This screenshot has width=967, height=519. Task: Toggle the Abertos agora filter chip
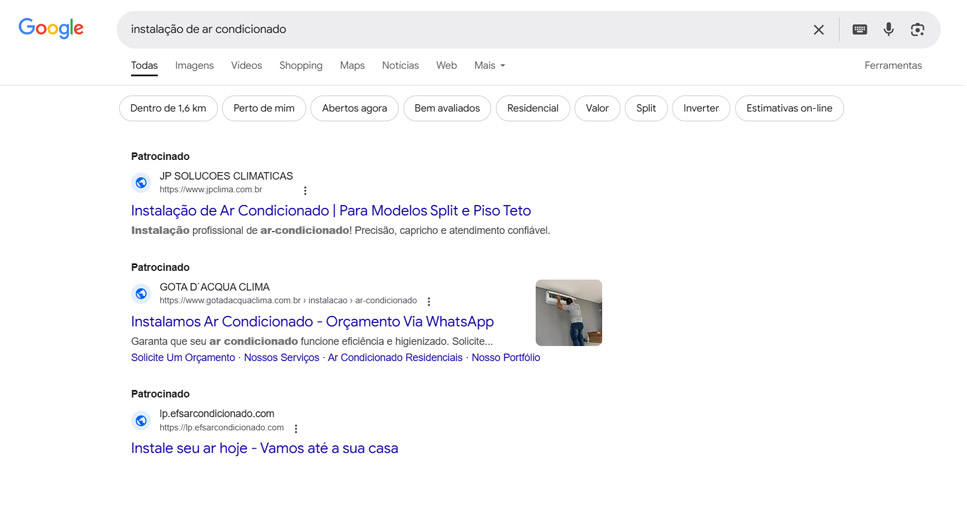[355, 108]
